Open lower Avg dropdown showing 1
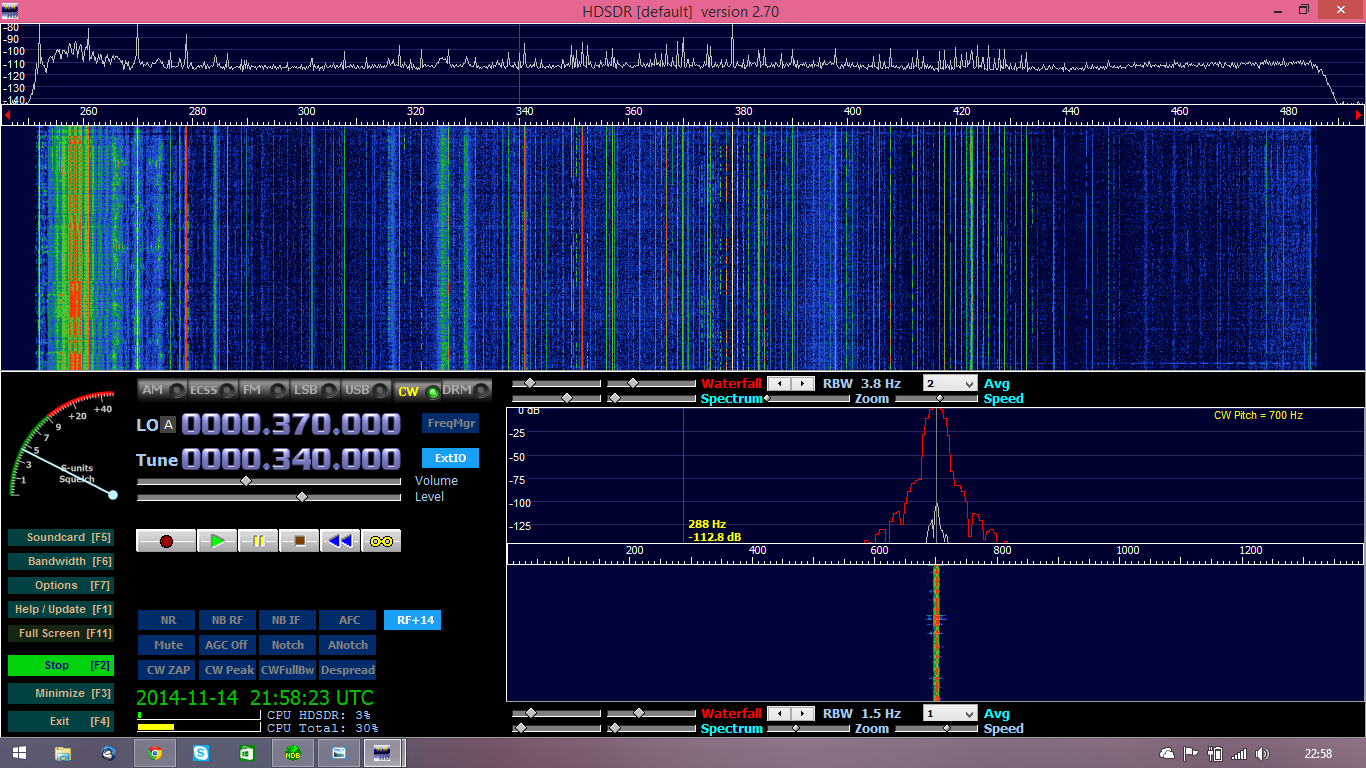 (x=950, y=713)
